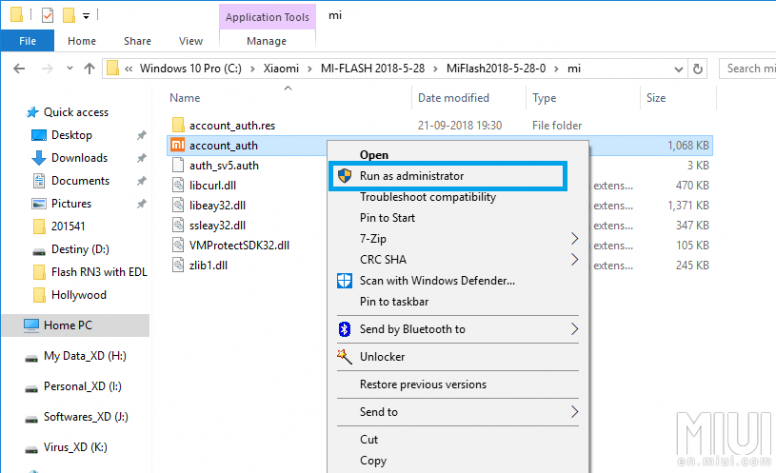Choose Cut from the context menu
The width and height of the screenshot is (776, 473).
pos(369,439)
